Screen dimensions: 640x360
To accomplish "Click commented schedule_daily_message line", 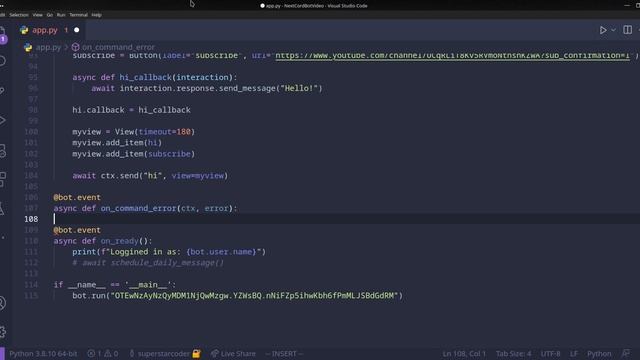I will (x=148, y=263).
